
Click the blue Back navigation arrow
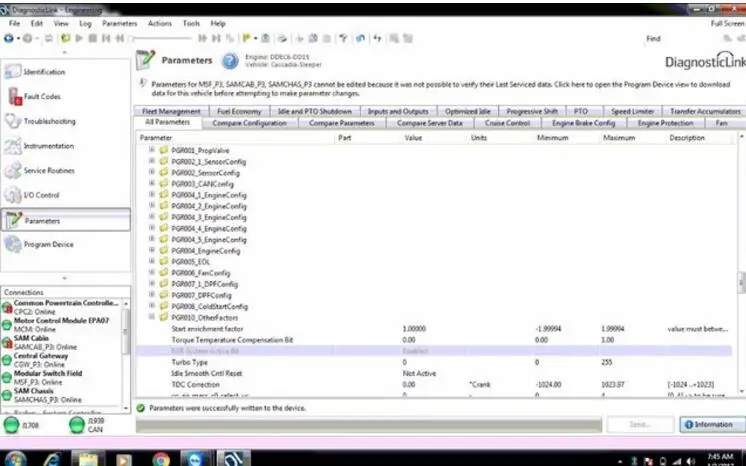click(8, 39)
